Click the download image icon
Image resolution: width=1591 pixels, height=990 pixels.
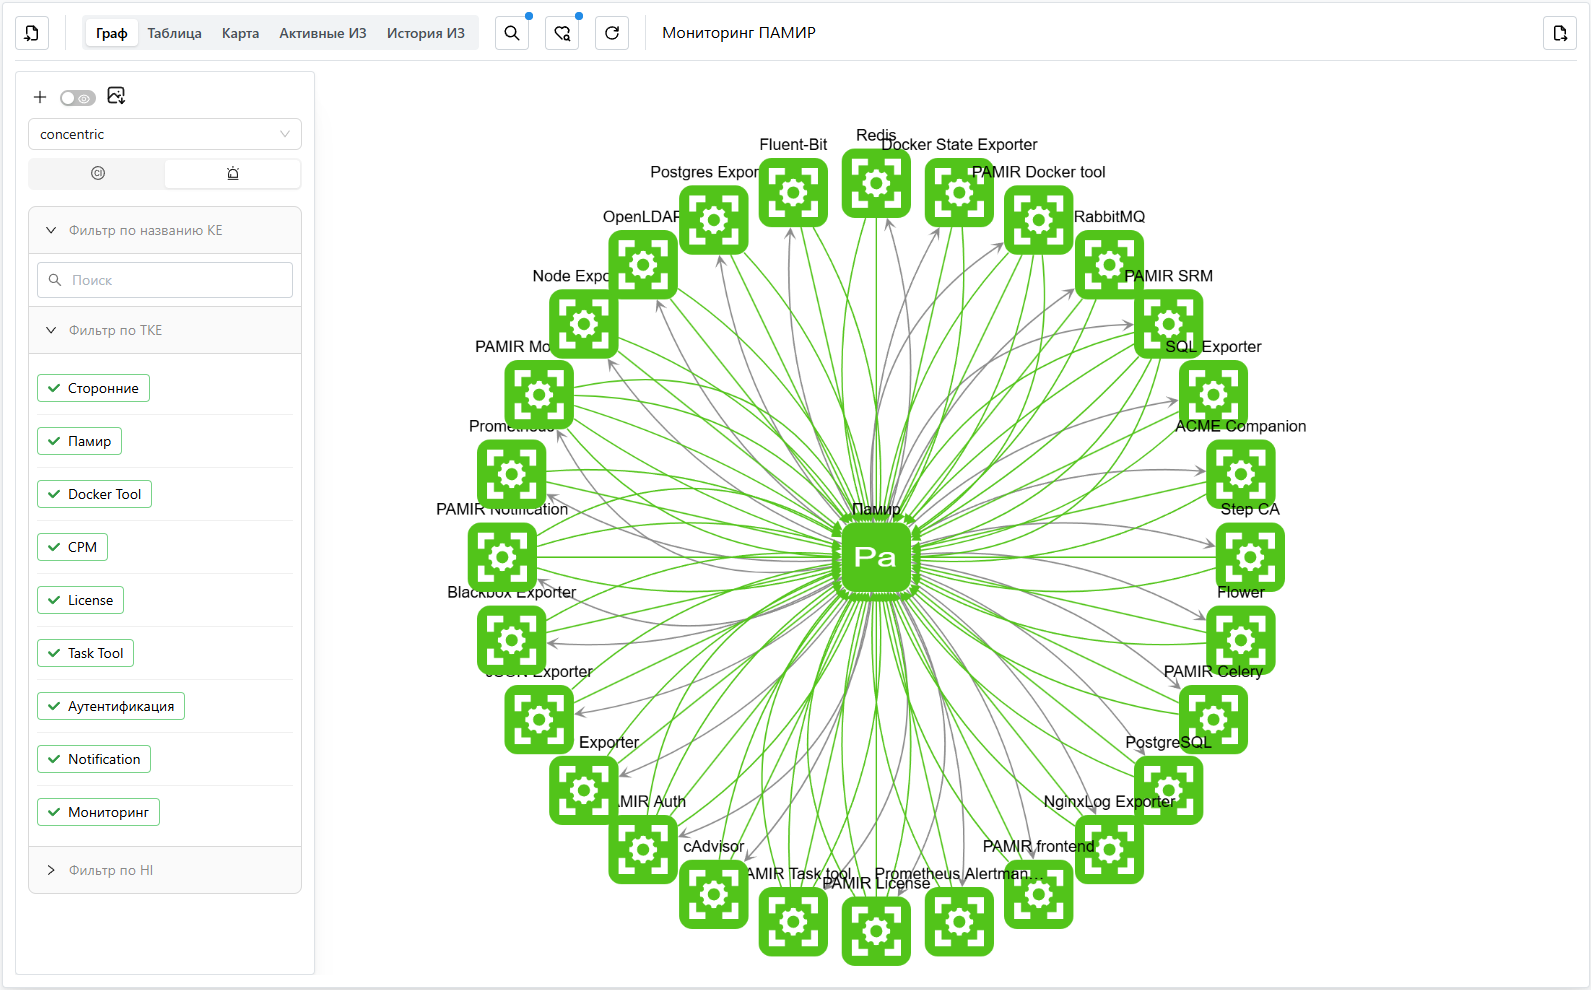pyautogui.click(x=116, y=96)
